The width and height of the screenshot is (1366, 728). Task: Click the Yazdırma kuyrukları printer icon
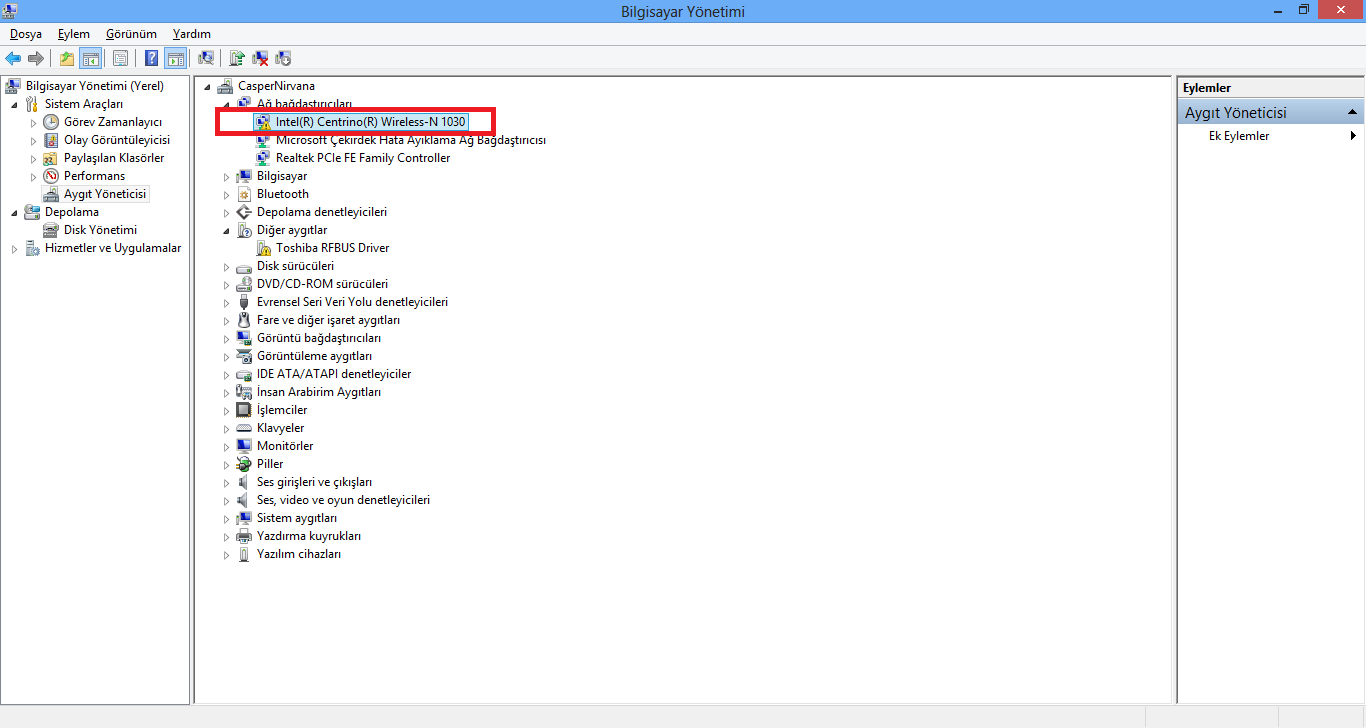click(x=244, y=536)
